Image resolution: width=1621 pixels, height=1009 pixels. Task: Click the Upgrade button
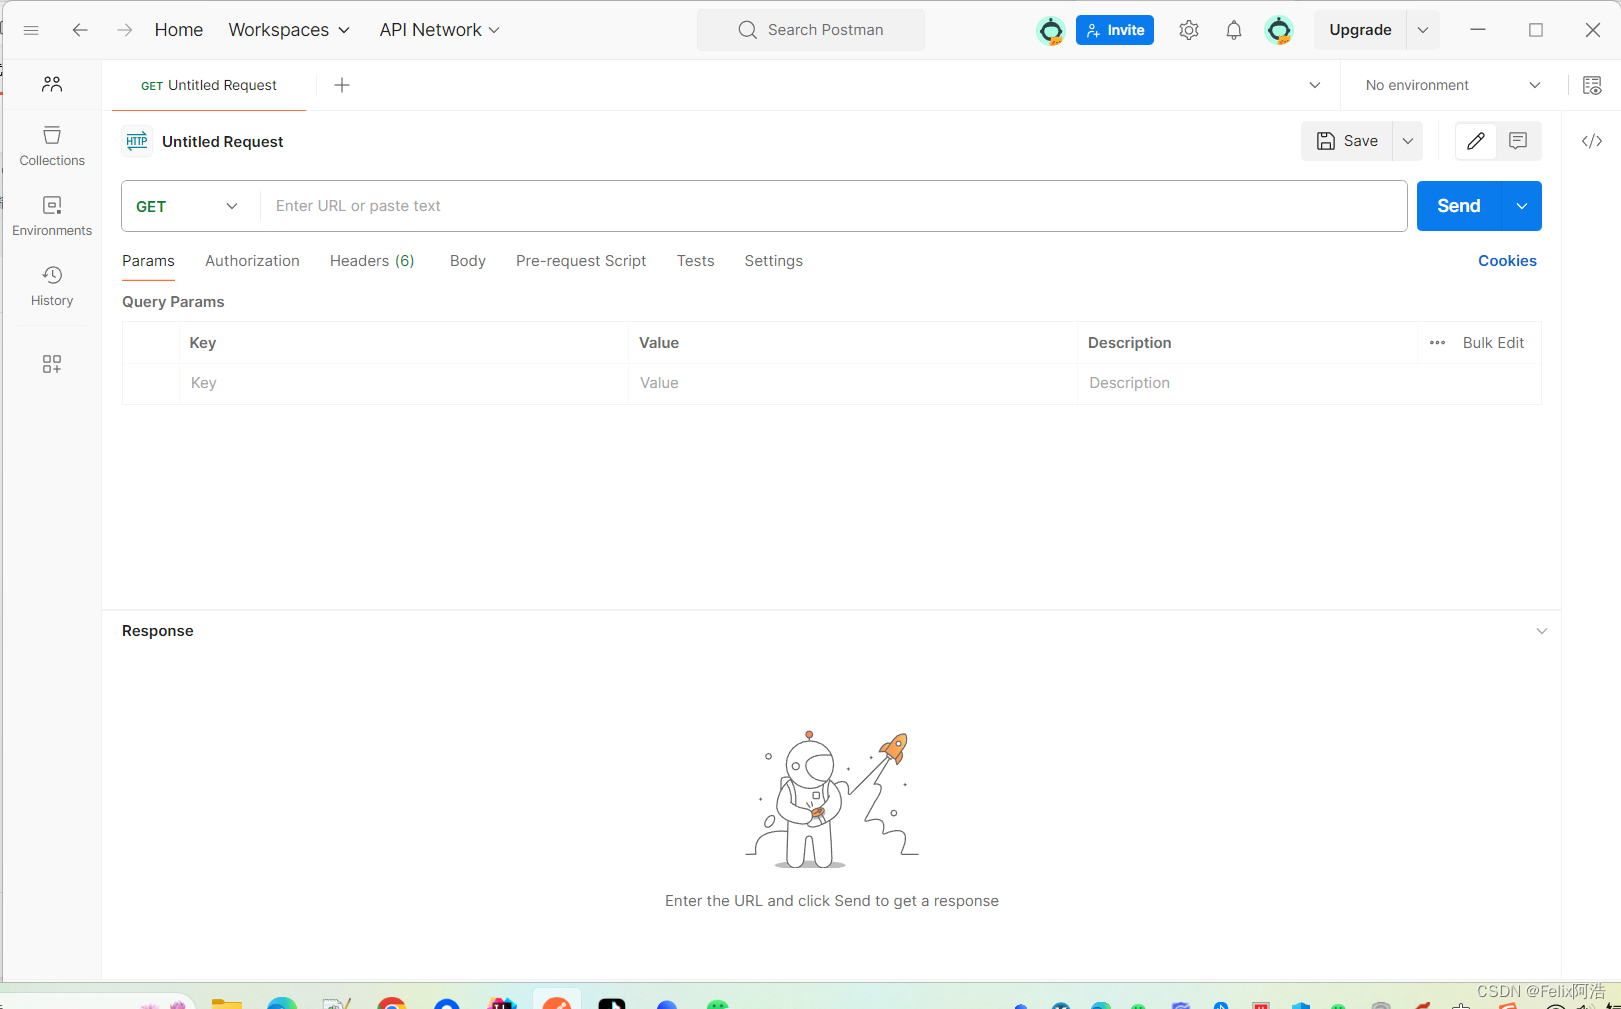click(1360, 30)
